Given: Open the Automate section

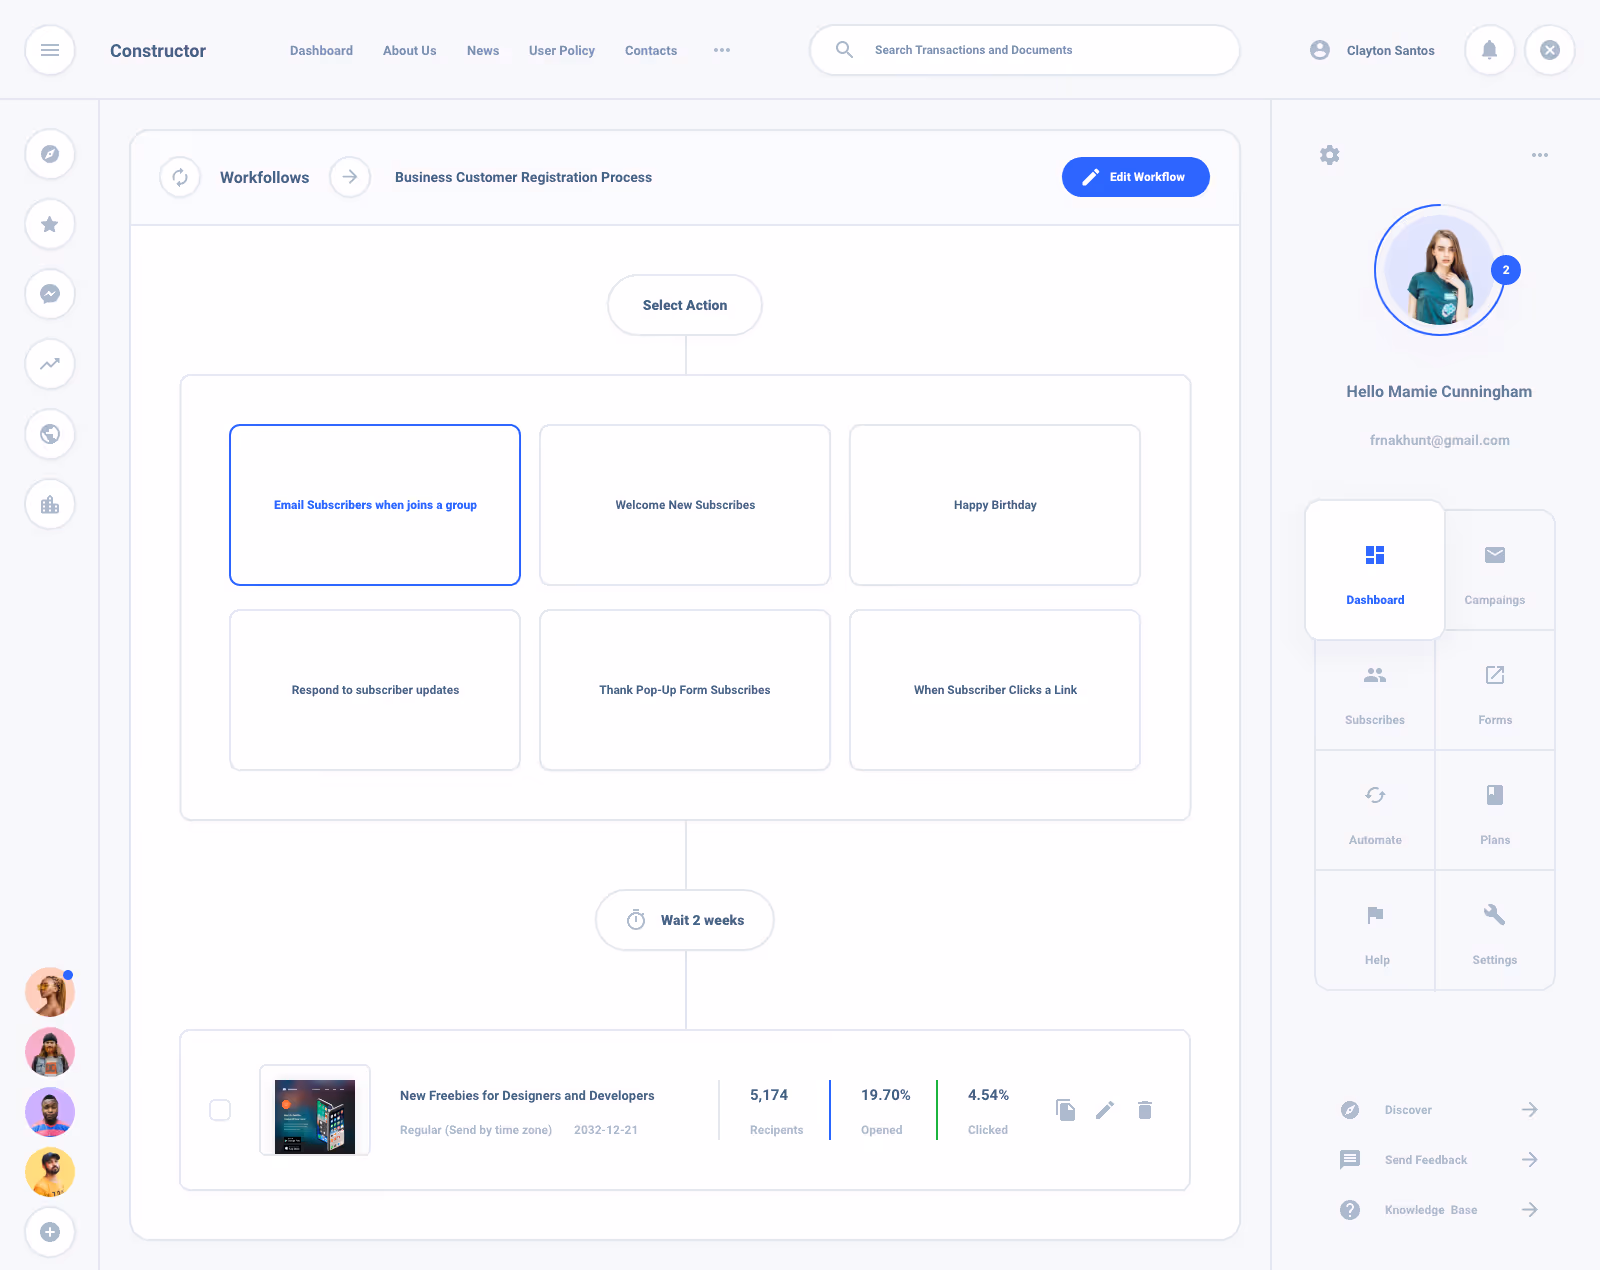Looking at the screenshot, I should [1375, 810].
